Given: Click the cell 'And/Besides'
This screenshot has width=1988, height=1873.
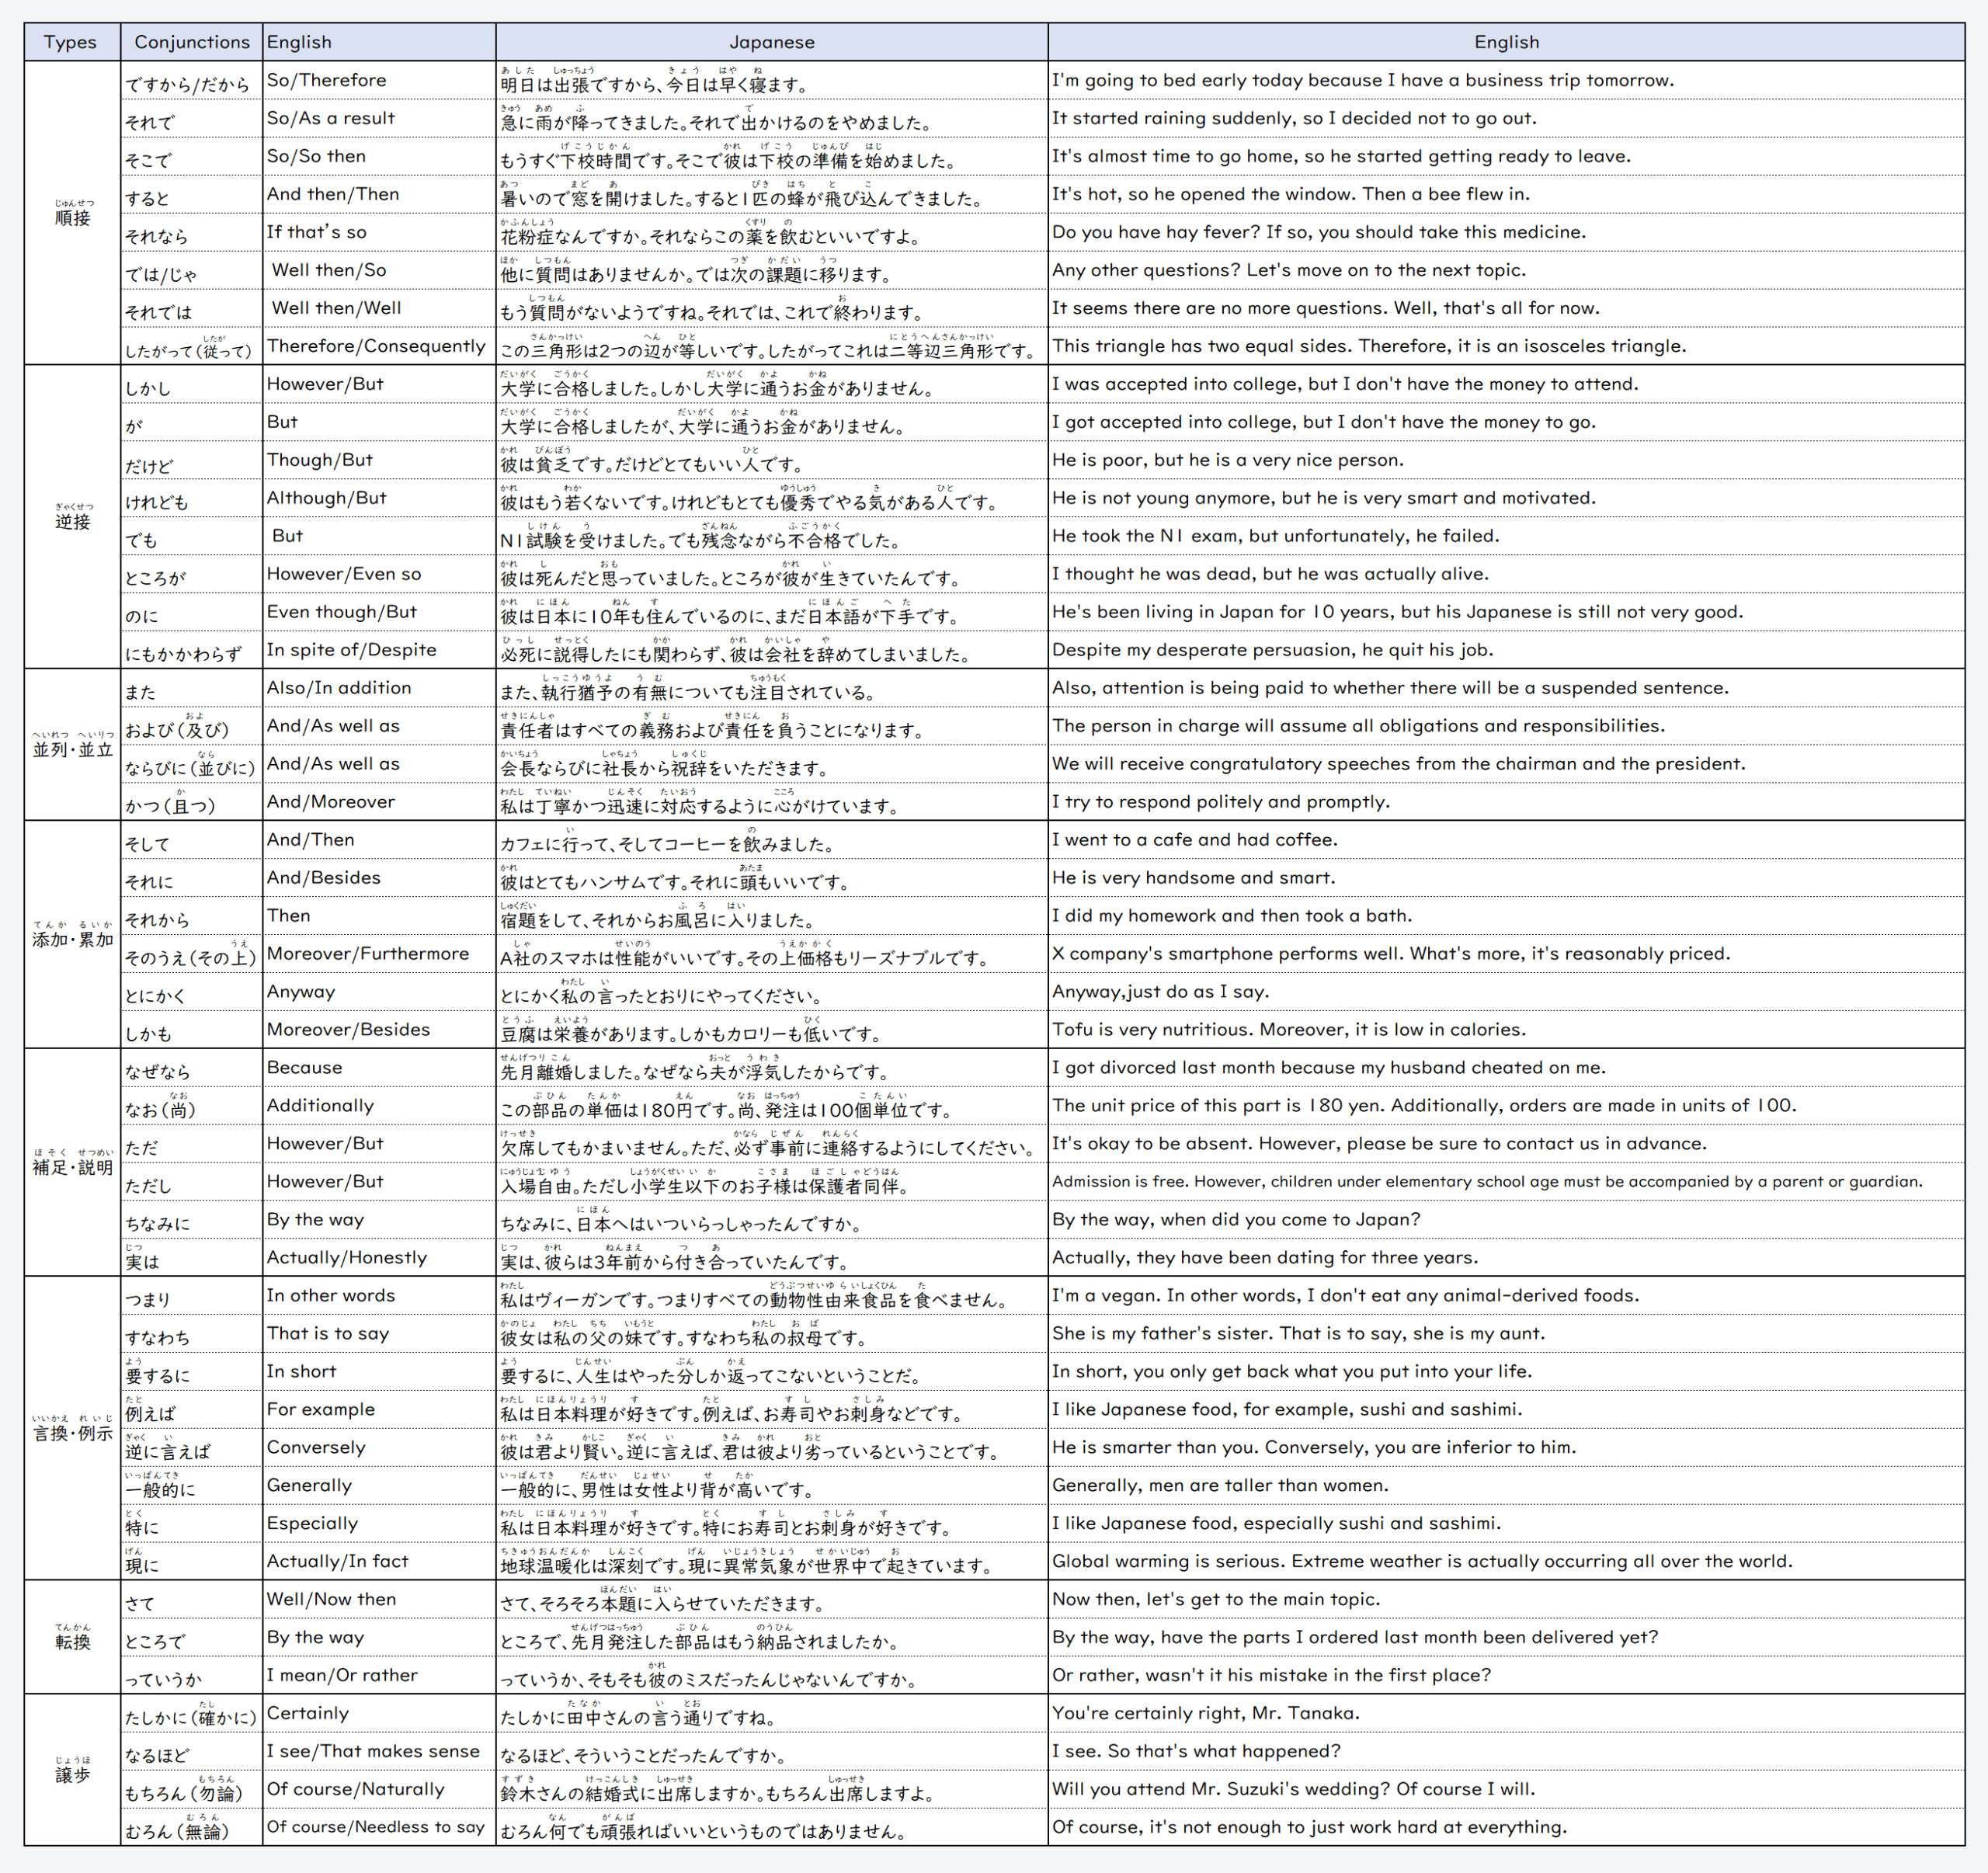Looking at the screenshot, I should point(379,878).
